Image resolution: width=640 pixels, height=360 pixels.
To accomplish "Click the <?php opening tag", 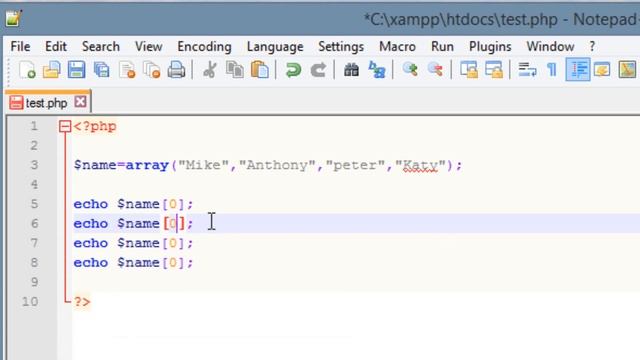I will pos(95,127).
